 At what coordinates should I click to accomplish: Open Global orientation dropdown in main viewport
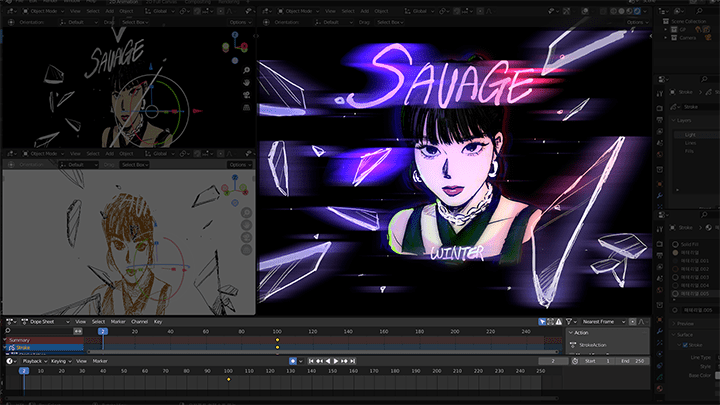pyautogui.click(x=419, y=11)
